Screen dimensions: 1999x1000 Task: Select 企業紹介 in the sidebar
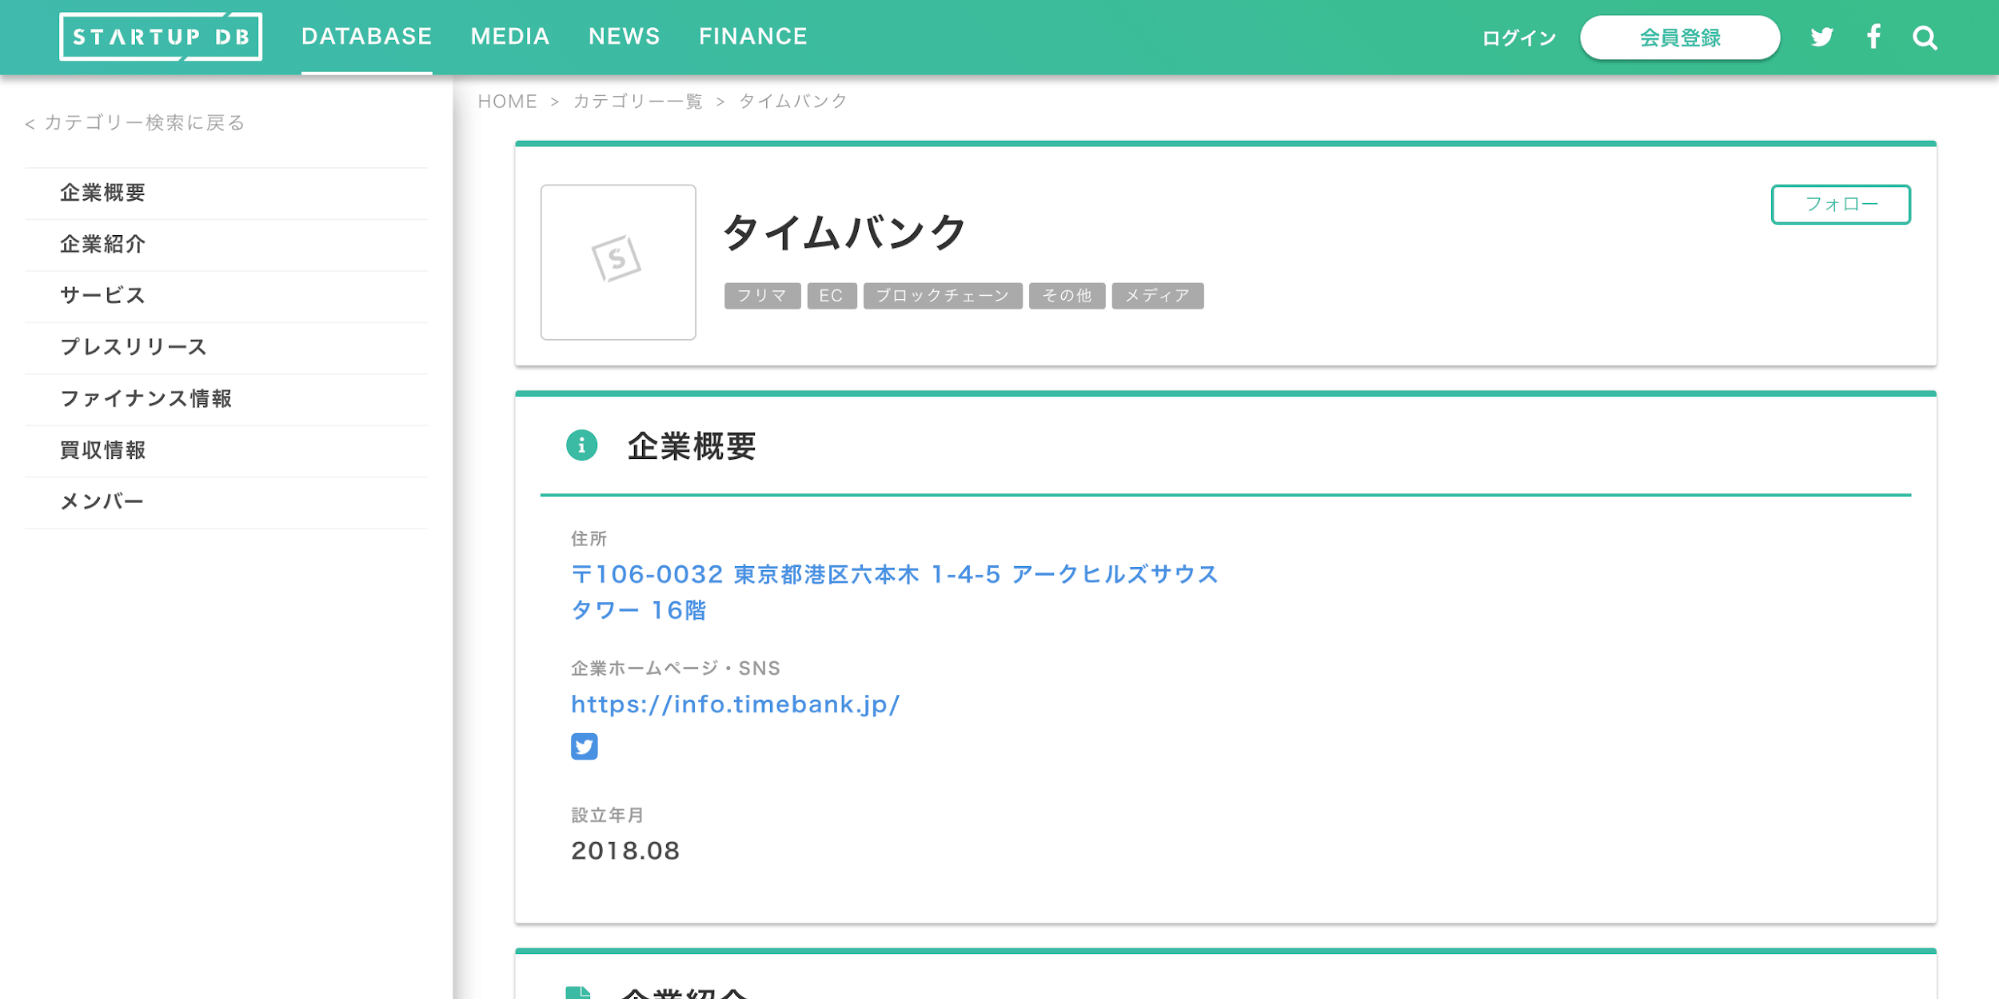pyautogui.click(x=226, y=245)
